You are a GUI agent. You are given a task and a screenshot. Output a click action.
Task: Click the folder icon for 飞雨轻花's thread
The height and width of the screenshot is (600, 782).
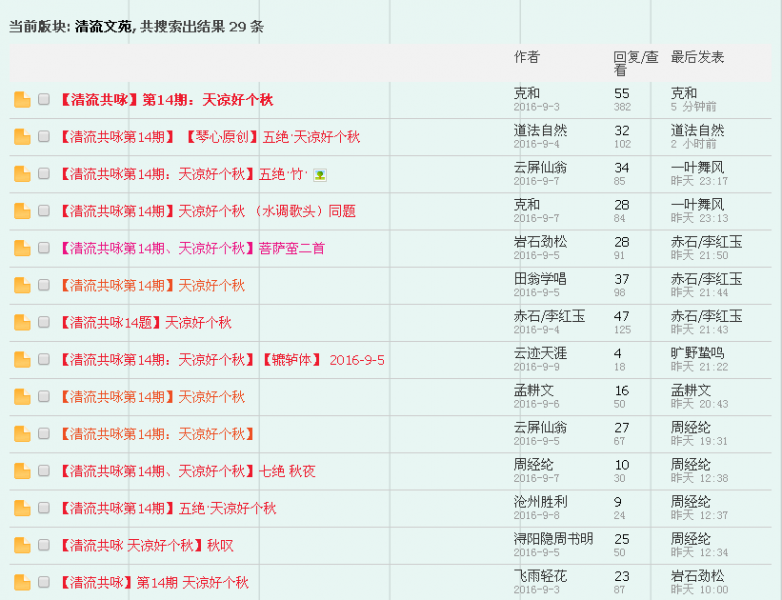click(22, 582)
